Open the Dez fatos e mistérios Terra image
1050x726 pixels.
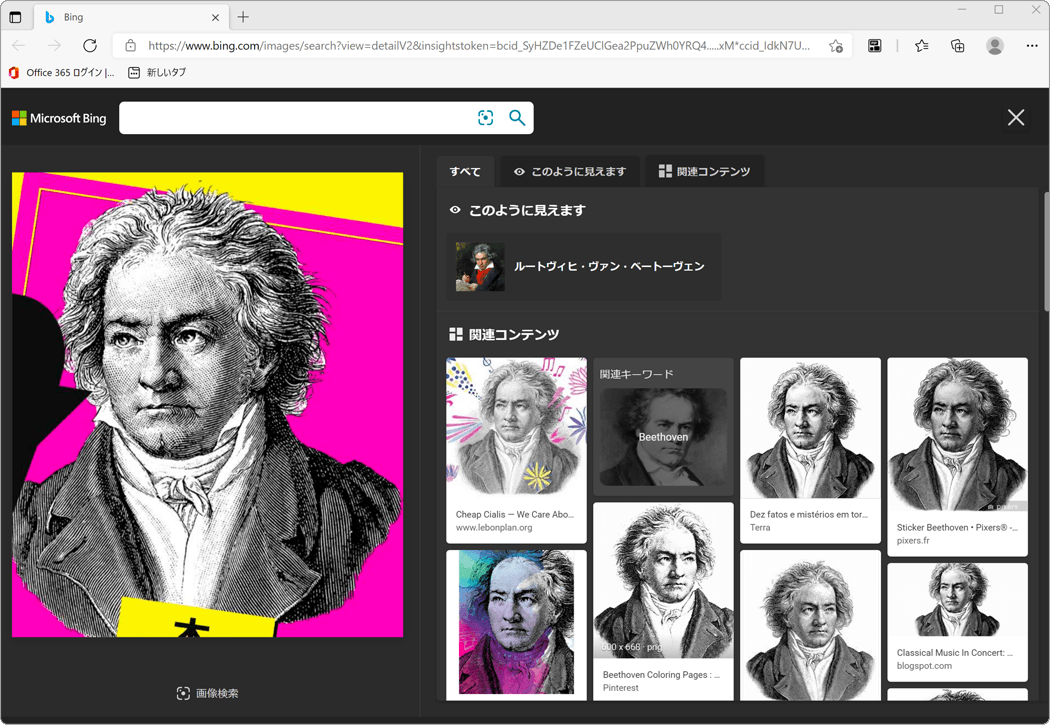(x=810, y=450)
